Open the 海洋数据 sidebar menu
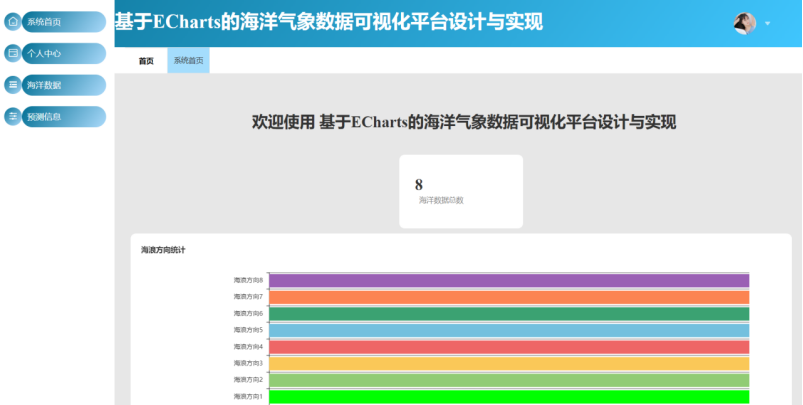Screen dimensions: 803x405 click(x=64, y=85)
